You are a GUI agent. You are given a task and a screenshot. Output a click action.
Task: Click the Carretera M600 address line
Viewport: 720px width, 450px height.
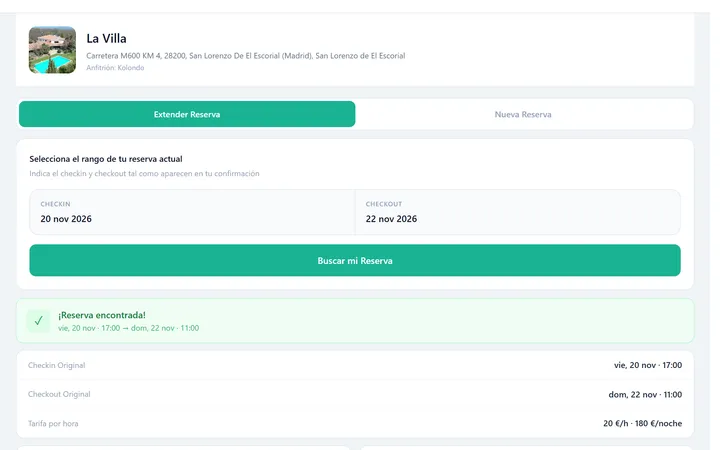(x=246, y=56)
